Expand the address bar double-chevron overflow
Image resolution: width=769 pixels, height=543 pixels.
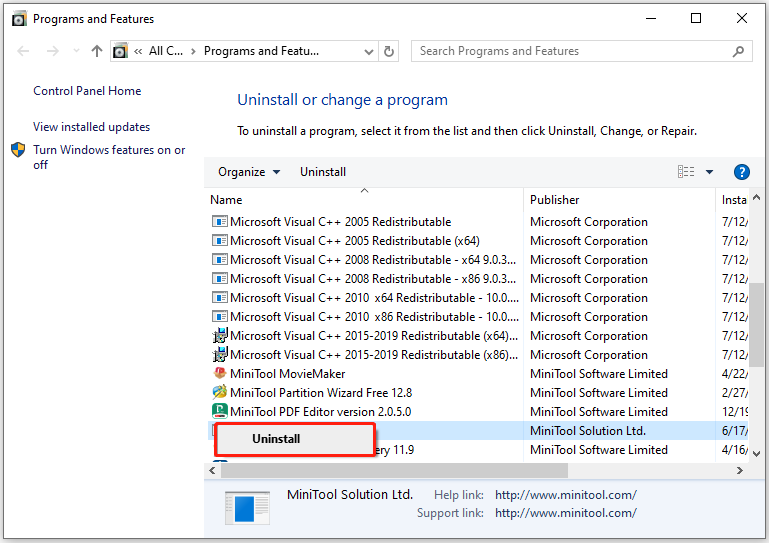138,51
